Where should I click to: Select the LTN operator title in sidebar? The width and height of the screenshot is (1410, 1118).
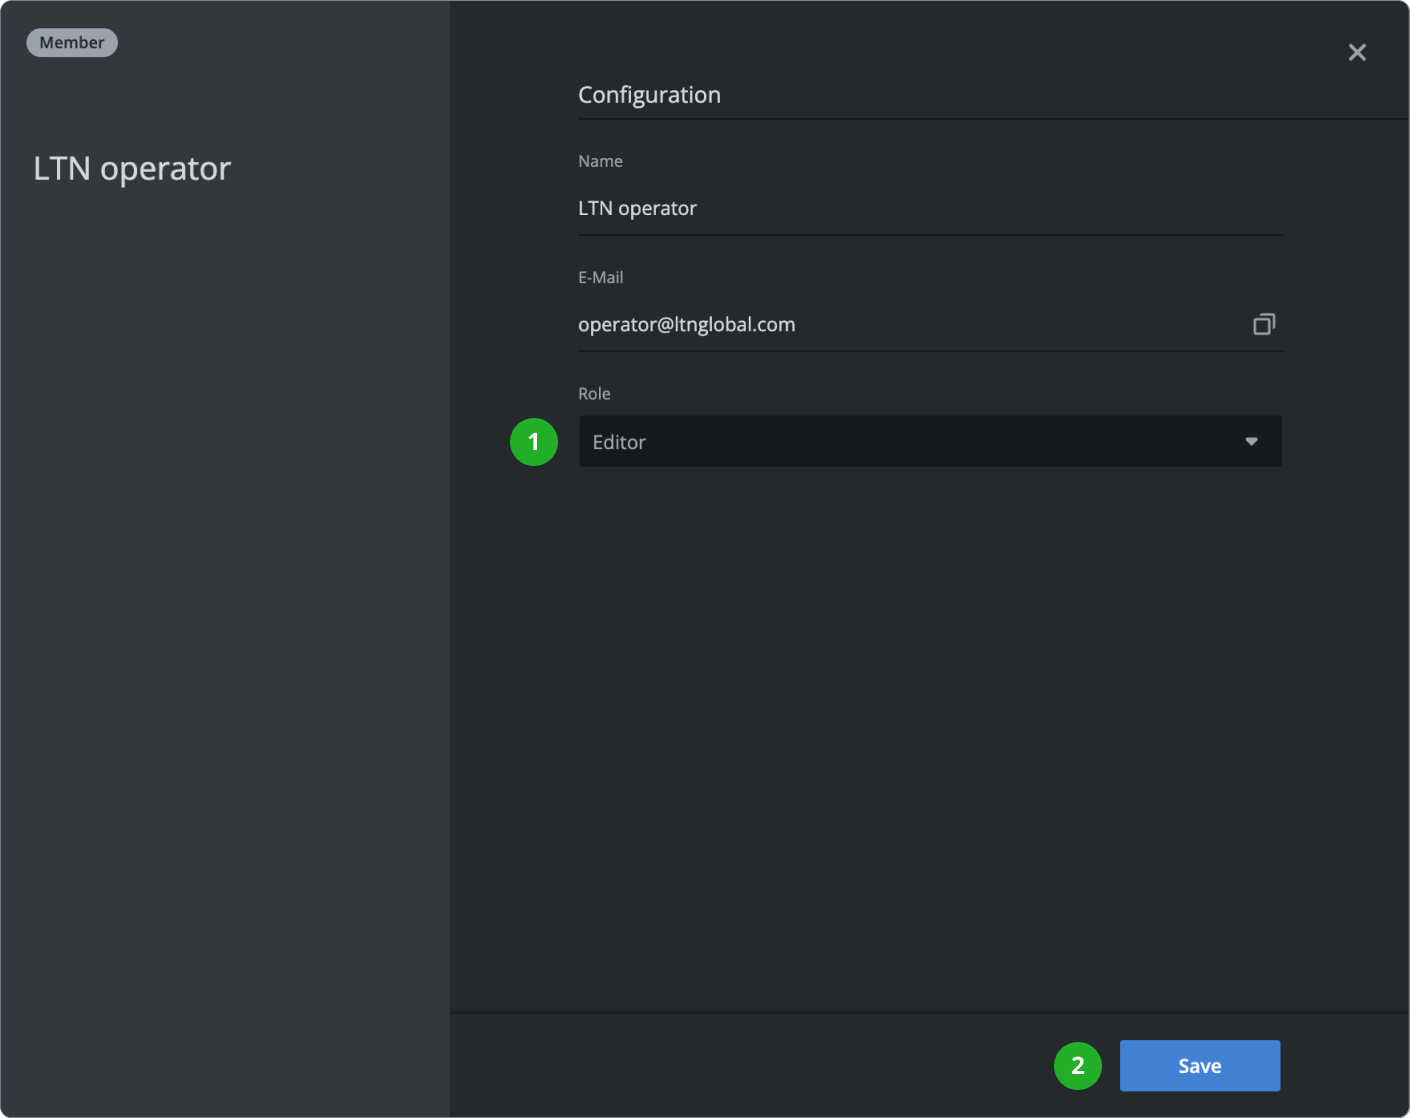(x=132, y=168)
